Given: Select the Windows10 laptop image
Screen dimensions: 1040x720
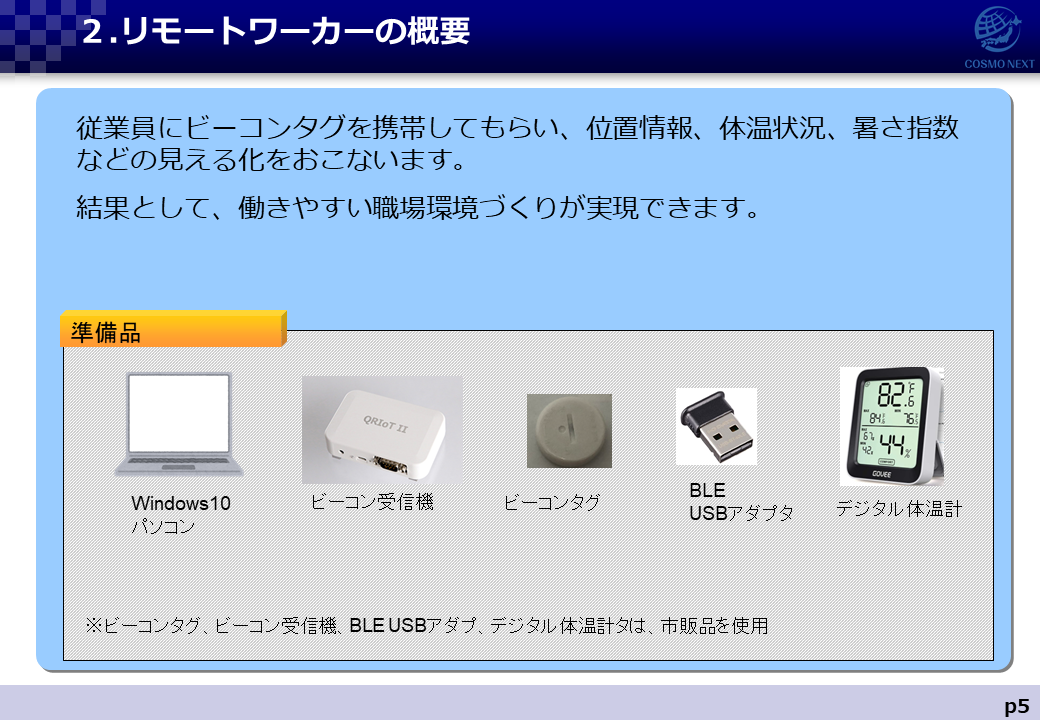Looking at the screenshot, I should tap(179, 424).
